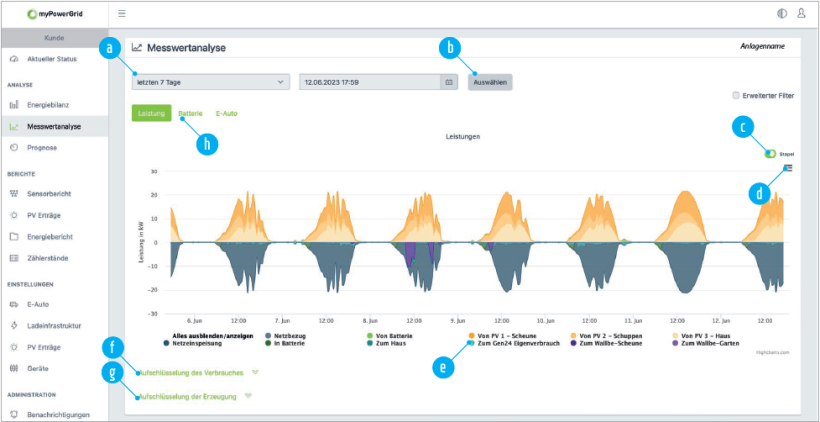The image size is (820, 422).
Task: Open the 'letzten 7 Tage' dropdown
Action: (209, 82)
